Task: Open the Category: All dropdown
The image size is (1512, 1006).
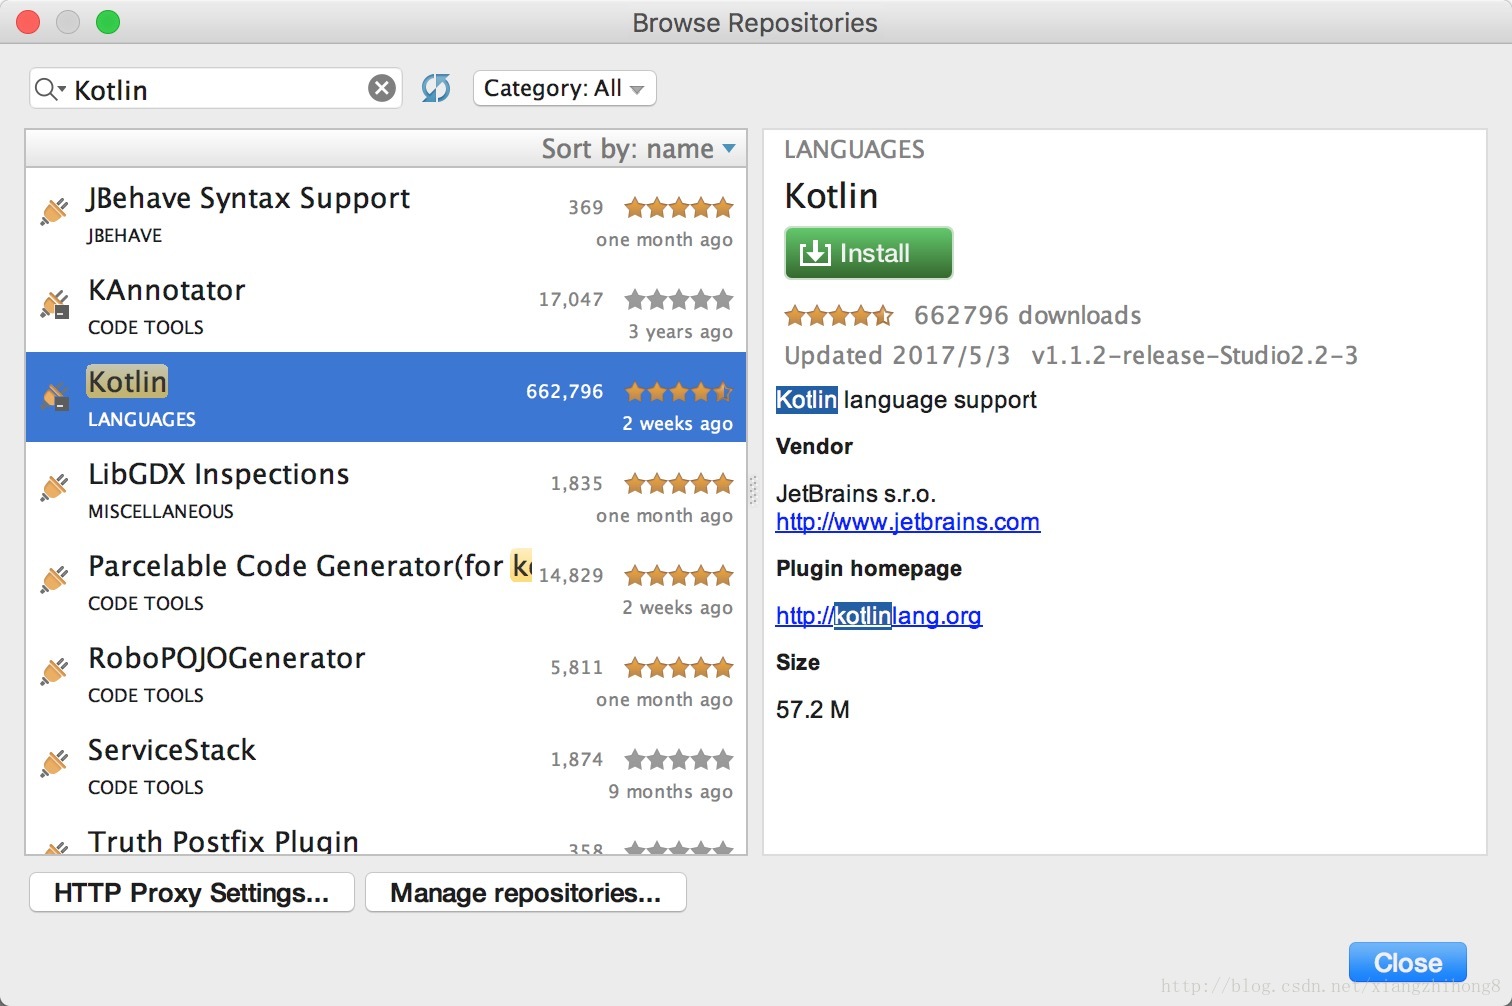Action: click(x=564, y=88)
